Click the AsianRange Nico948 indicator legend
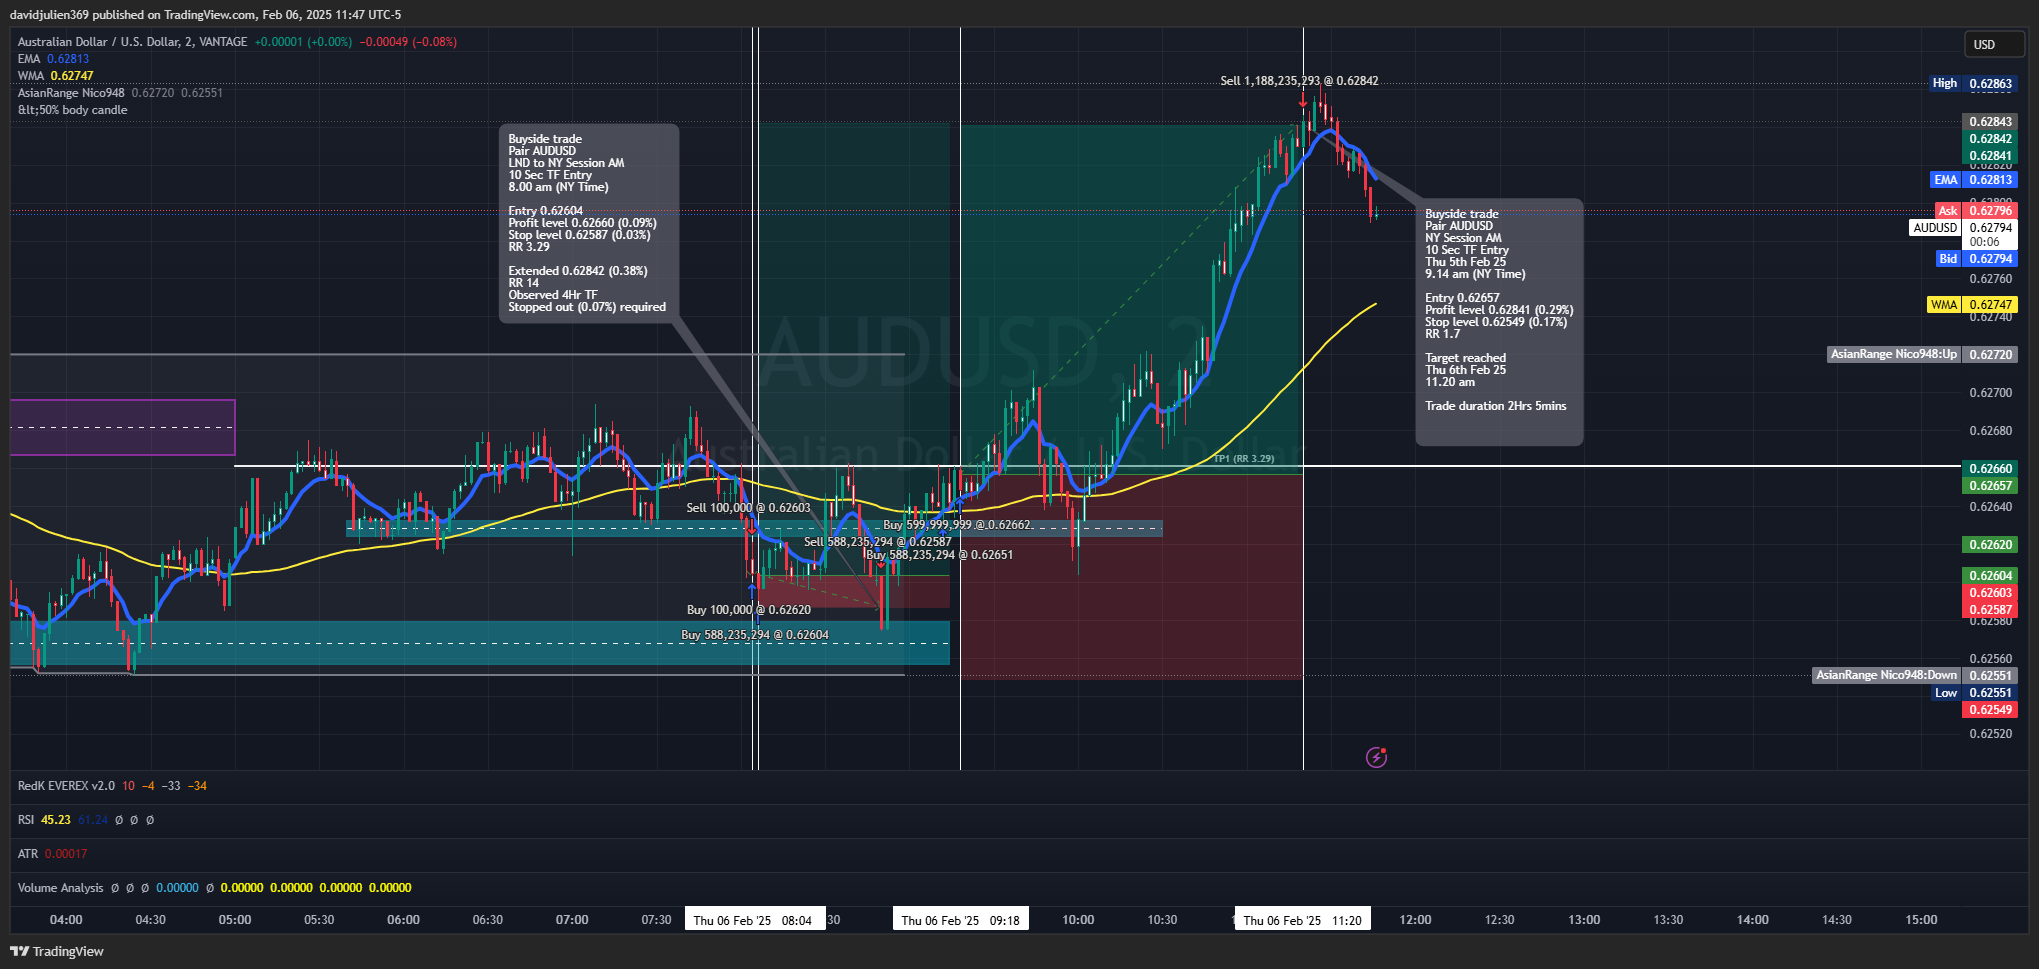Viewport: 2039px width, 969px height. pos(120,93)
